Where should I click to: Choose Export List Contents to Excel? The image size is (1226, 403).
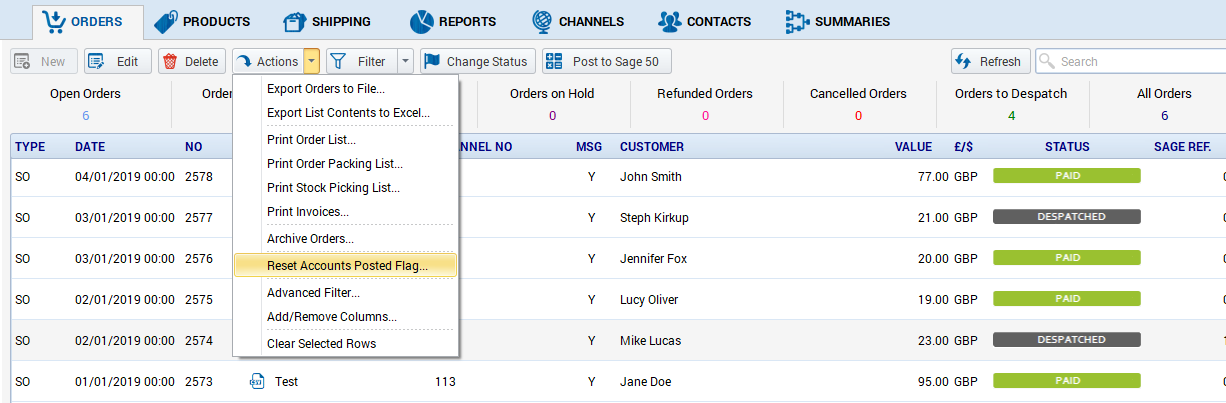(348, 113)
